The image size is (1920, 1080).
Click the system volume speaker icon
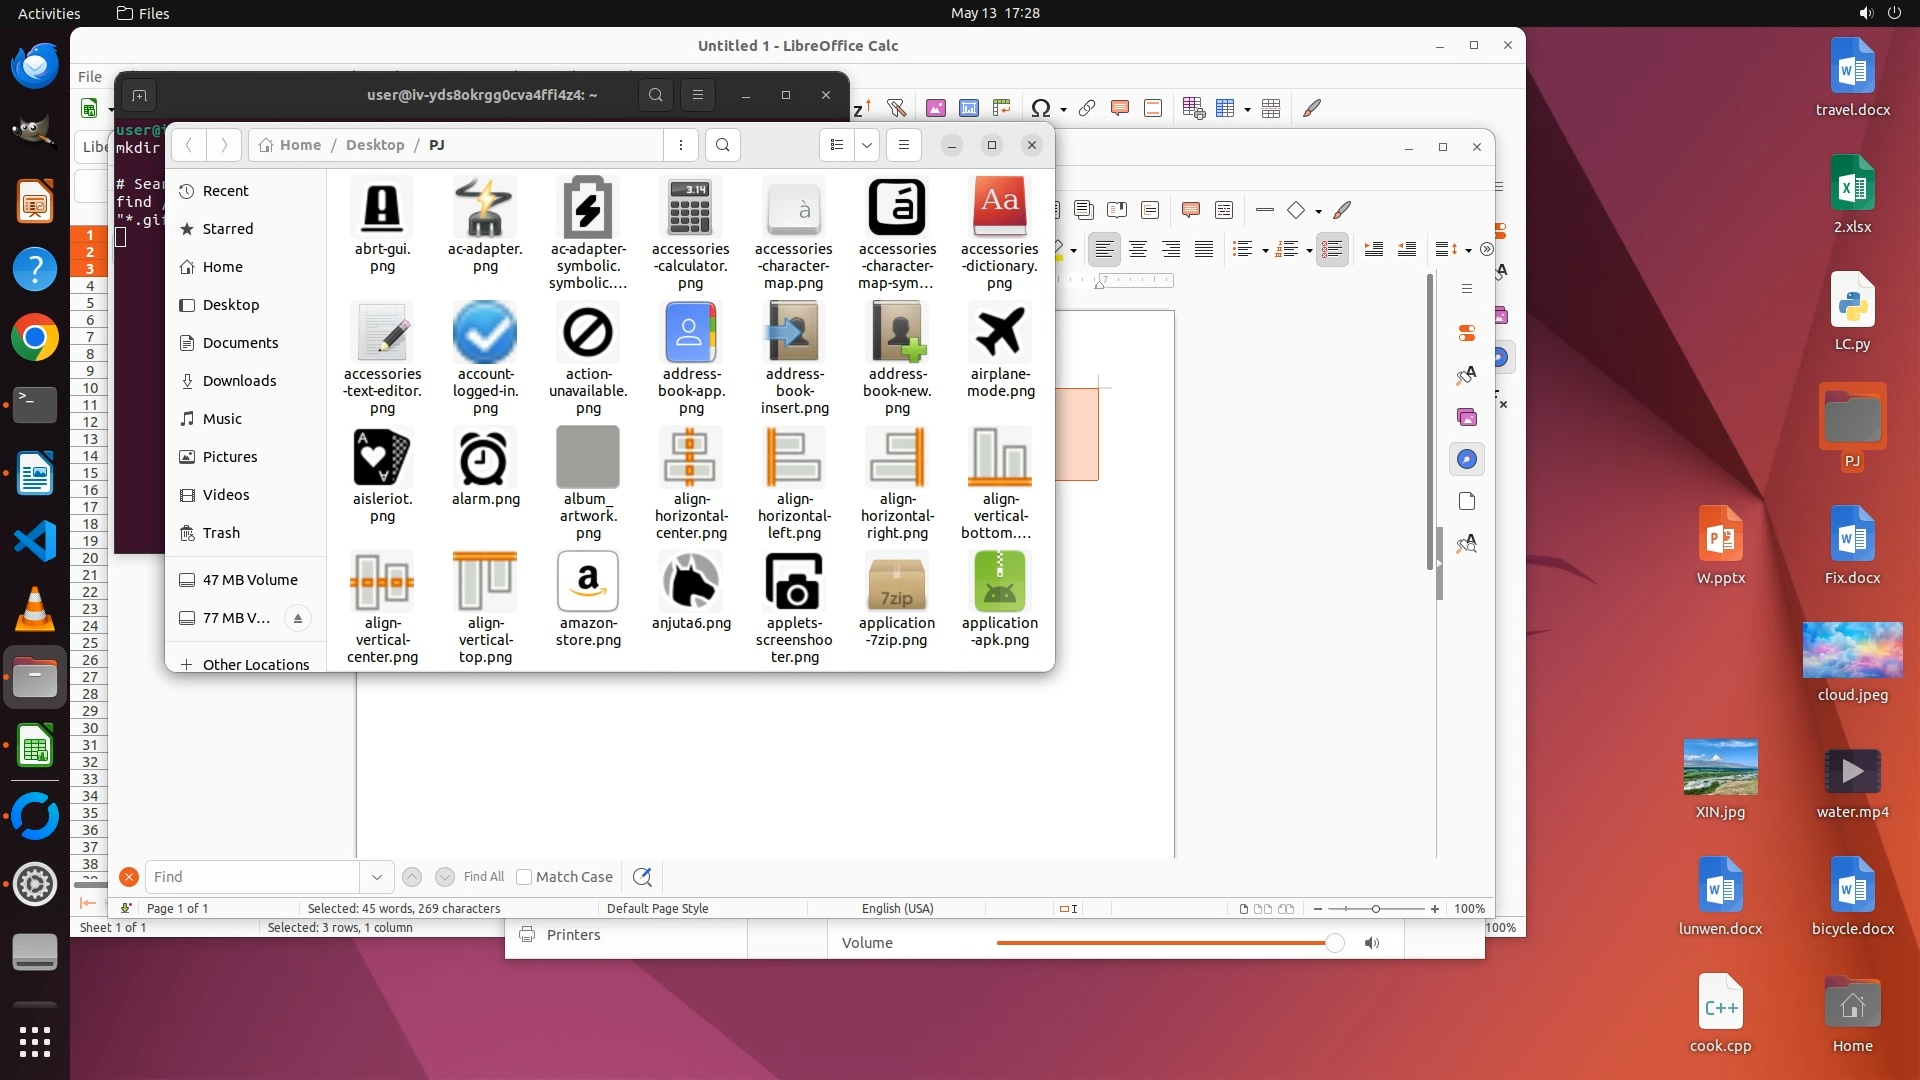[x=1866, y=13]
